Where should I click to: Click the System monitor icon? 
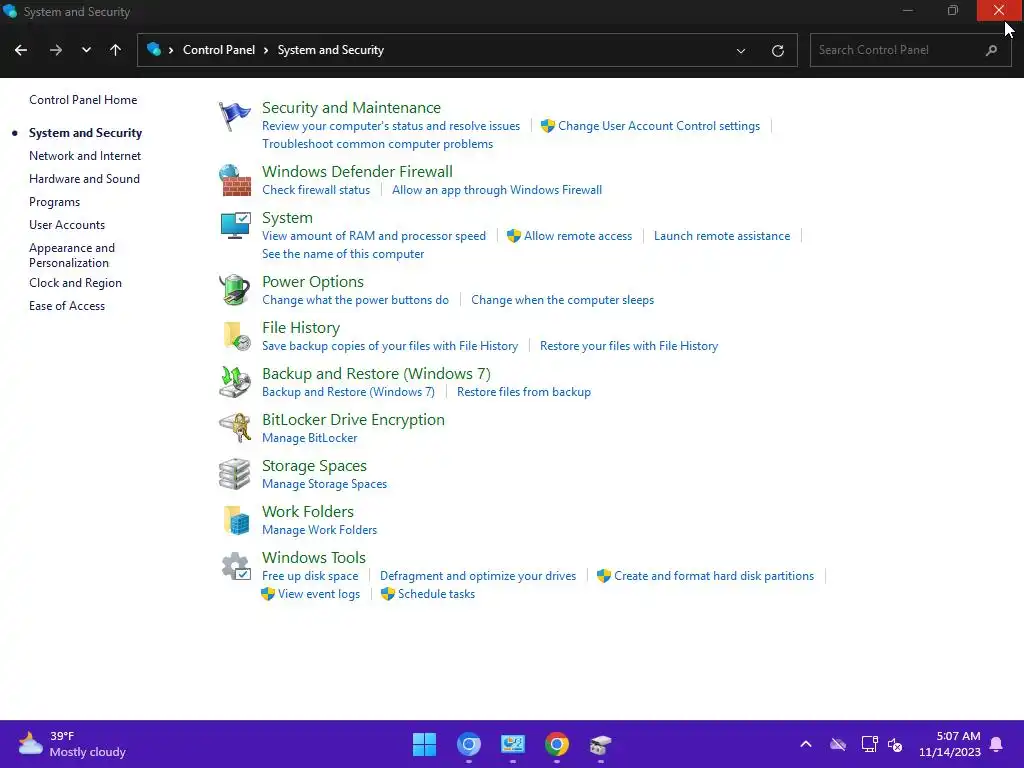(x=235, y=226)
